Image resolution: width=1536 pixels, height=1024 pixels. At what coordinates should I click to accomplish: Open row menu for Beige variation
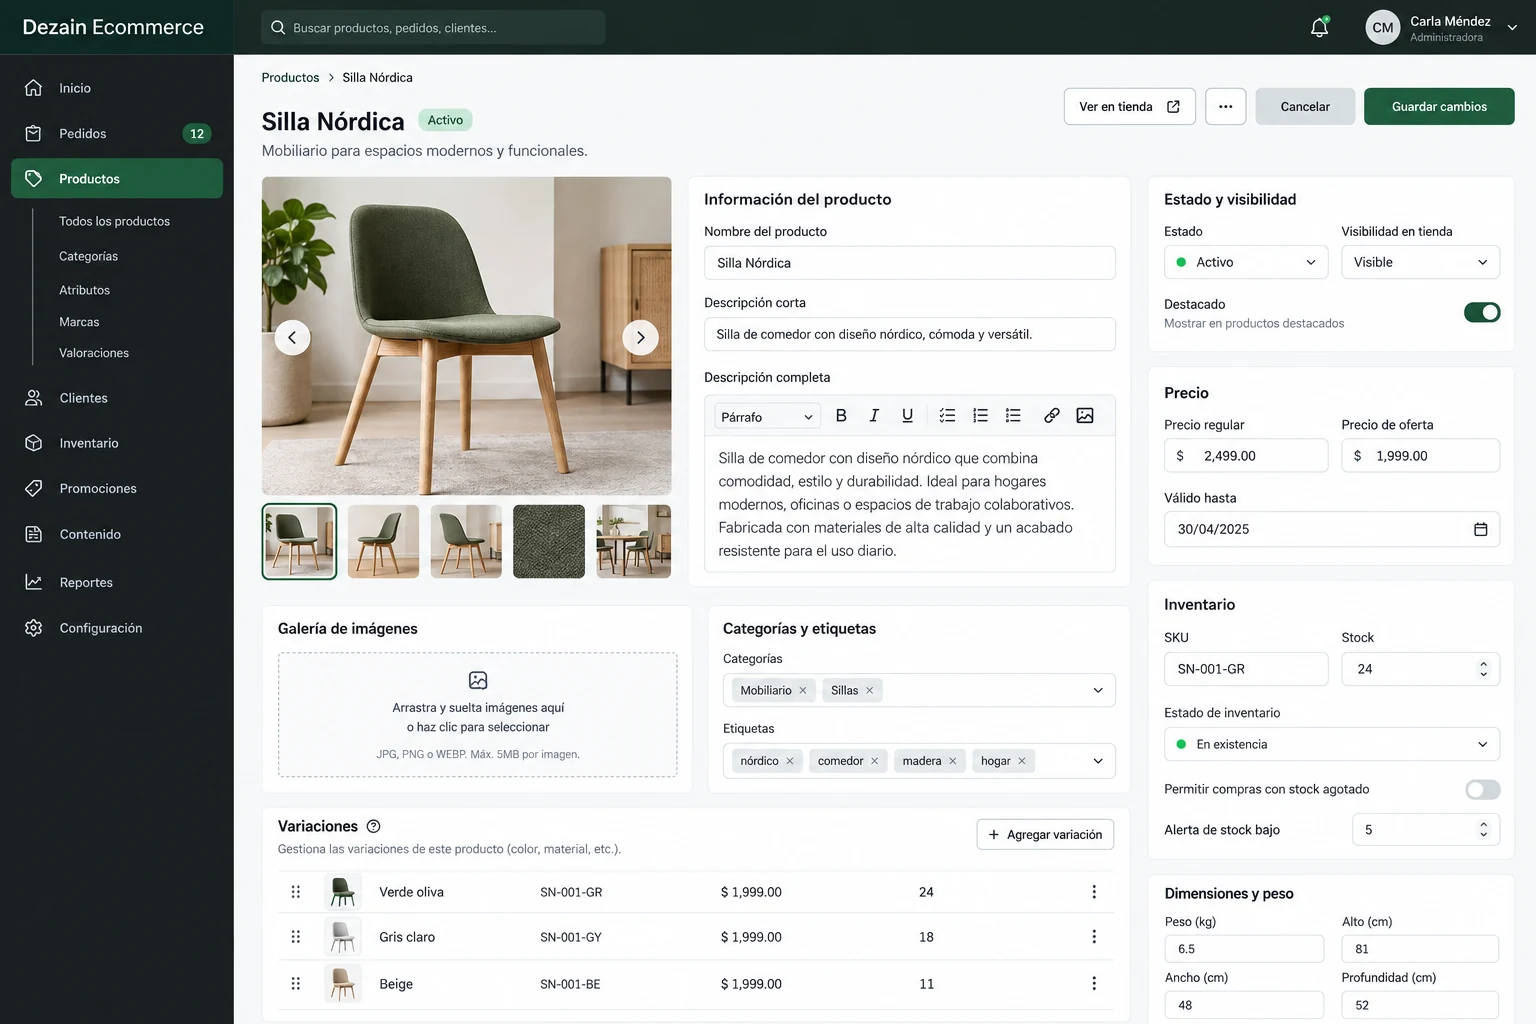point(1093,984)
